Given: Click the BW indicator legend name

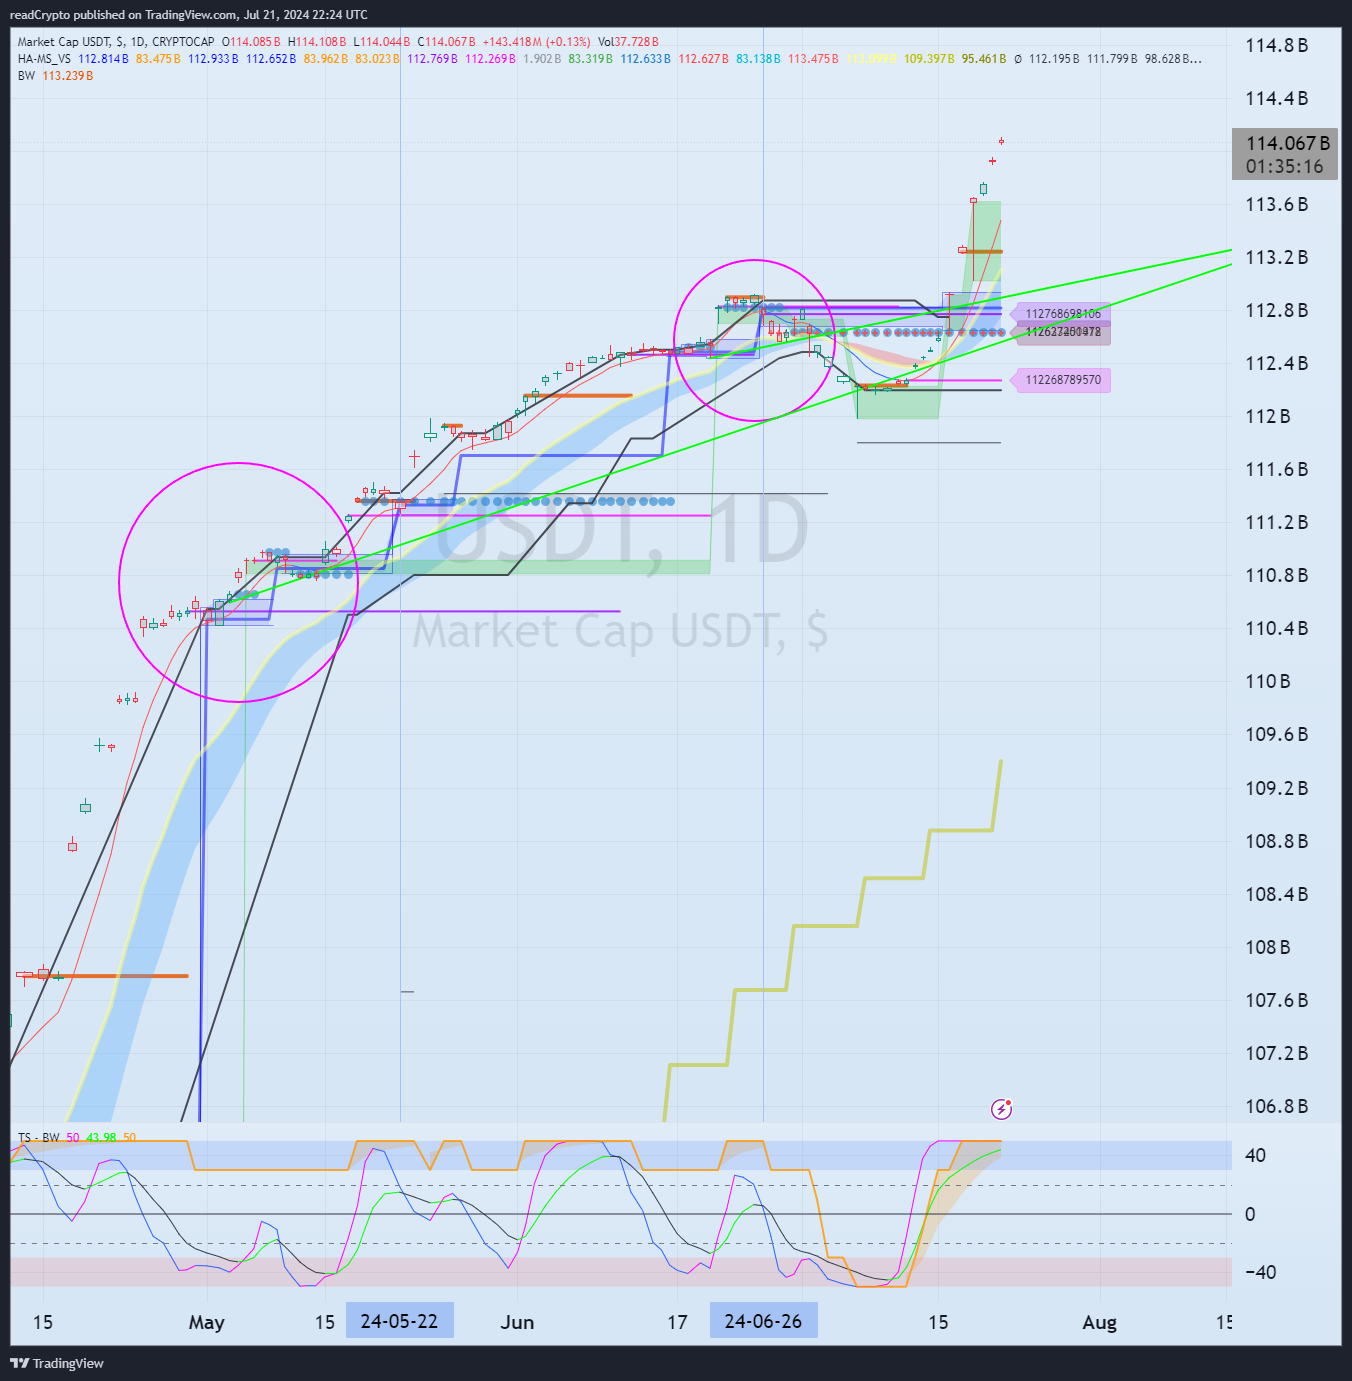Looking at the screenshot, I should tap(26, 76).
